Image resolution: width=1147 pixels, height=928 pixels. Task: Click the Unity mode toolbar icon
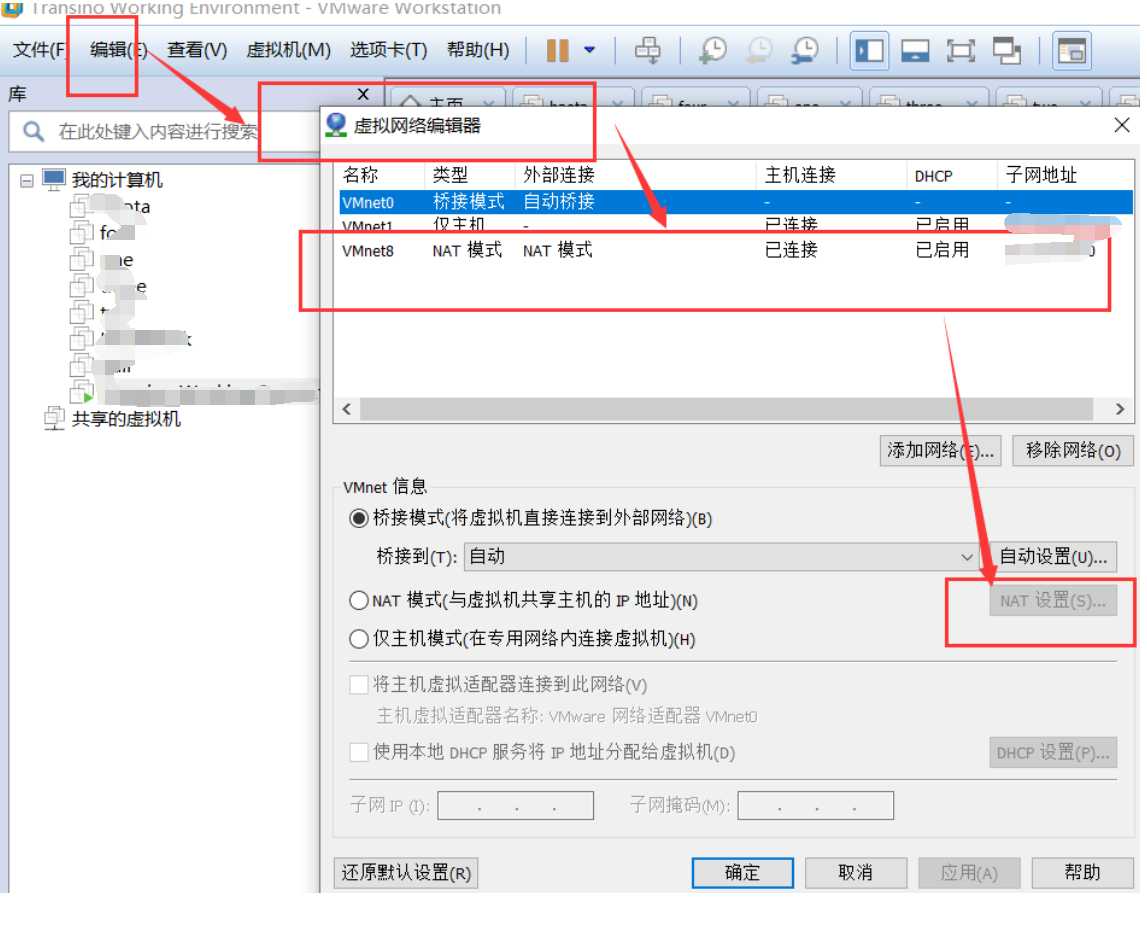pyautogui.click(x=1007, y=50)
